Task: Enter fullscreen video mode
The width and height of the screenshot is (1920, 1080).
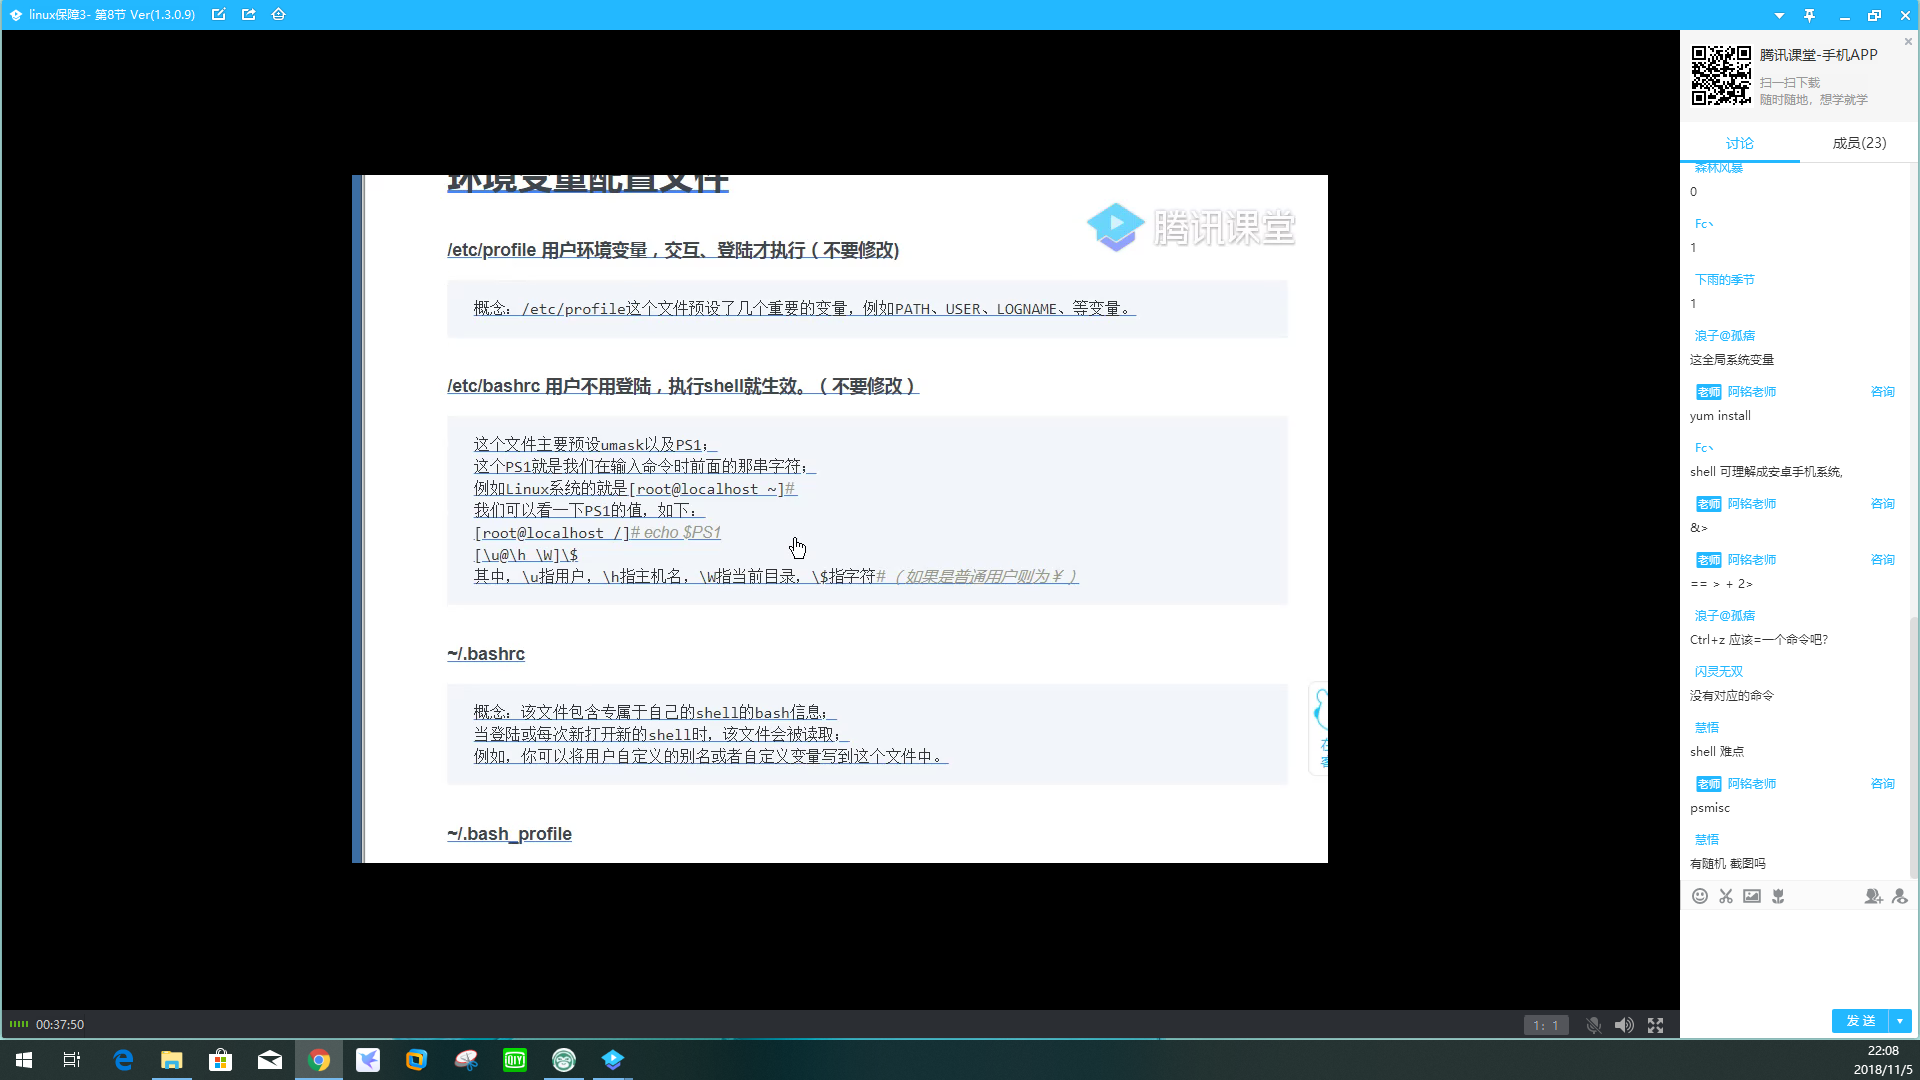Action: click(x=1656, y=1025)
